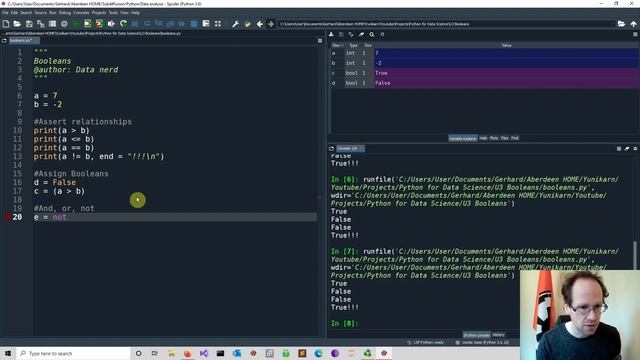Open editor pane options menu

[x=320, y=41]
